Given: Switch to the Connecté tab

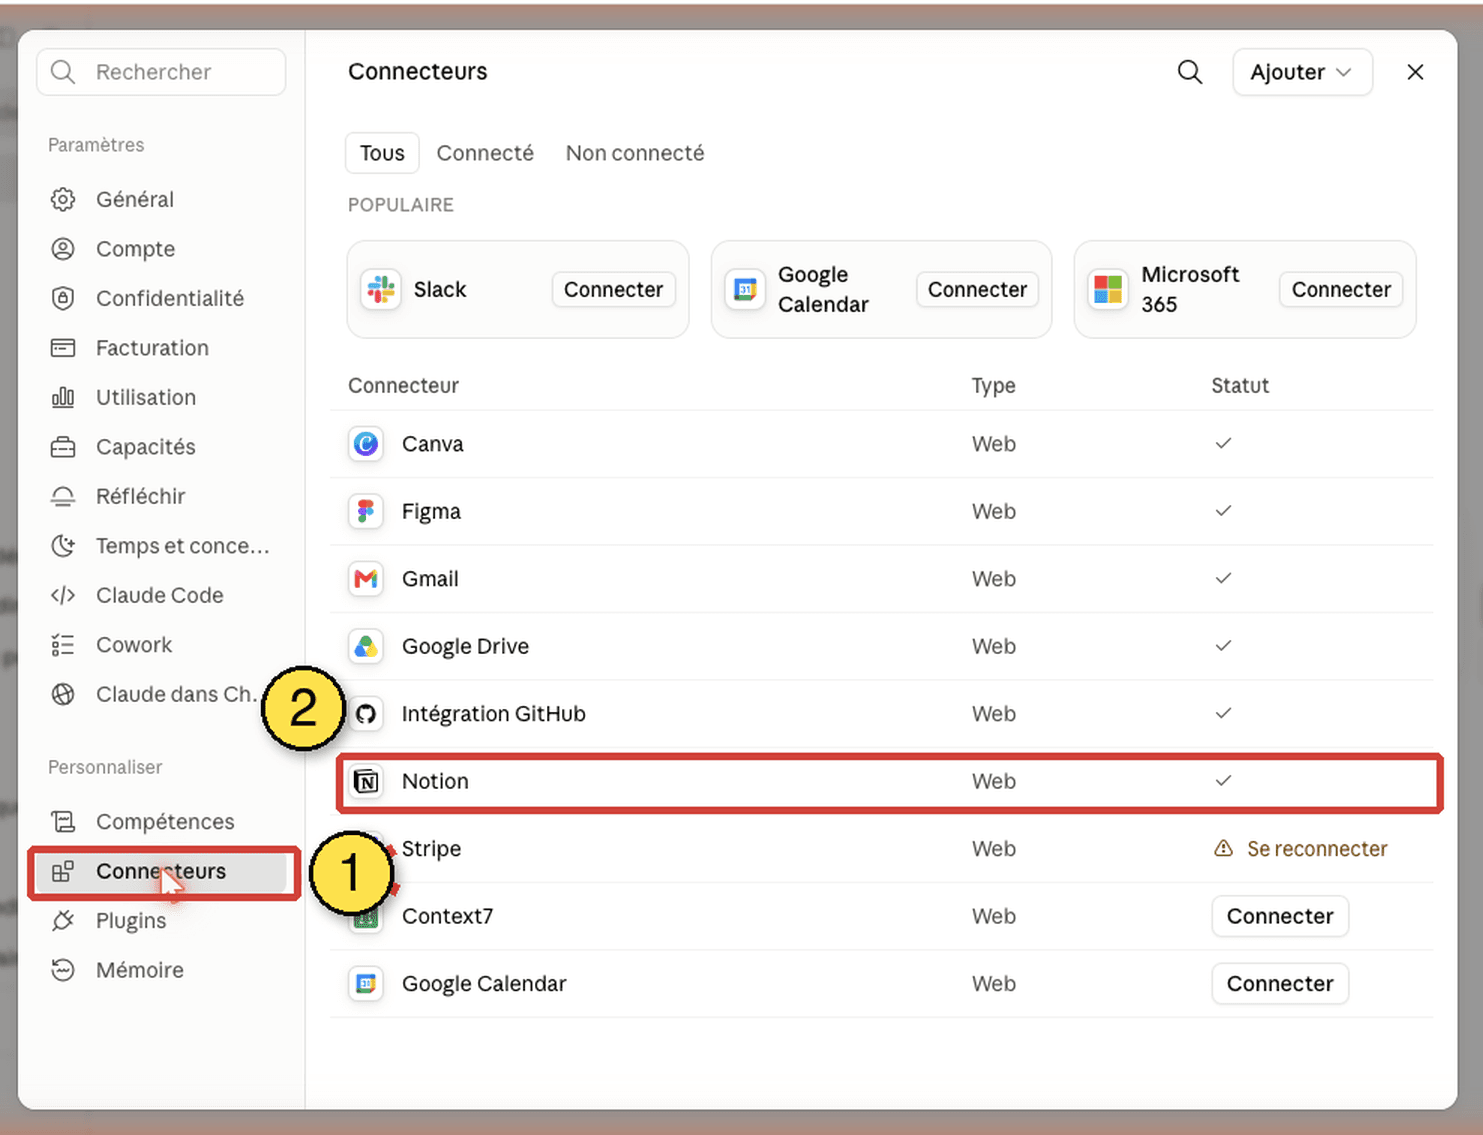Looking at the screenshot, I should click(485, 153).
